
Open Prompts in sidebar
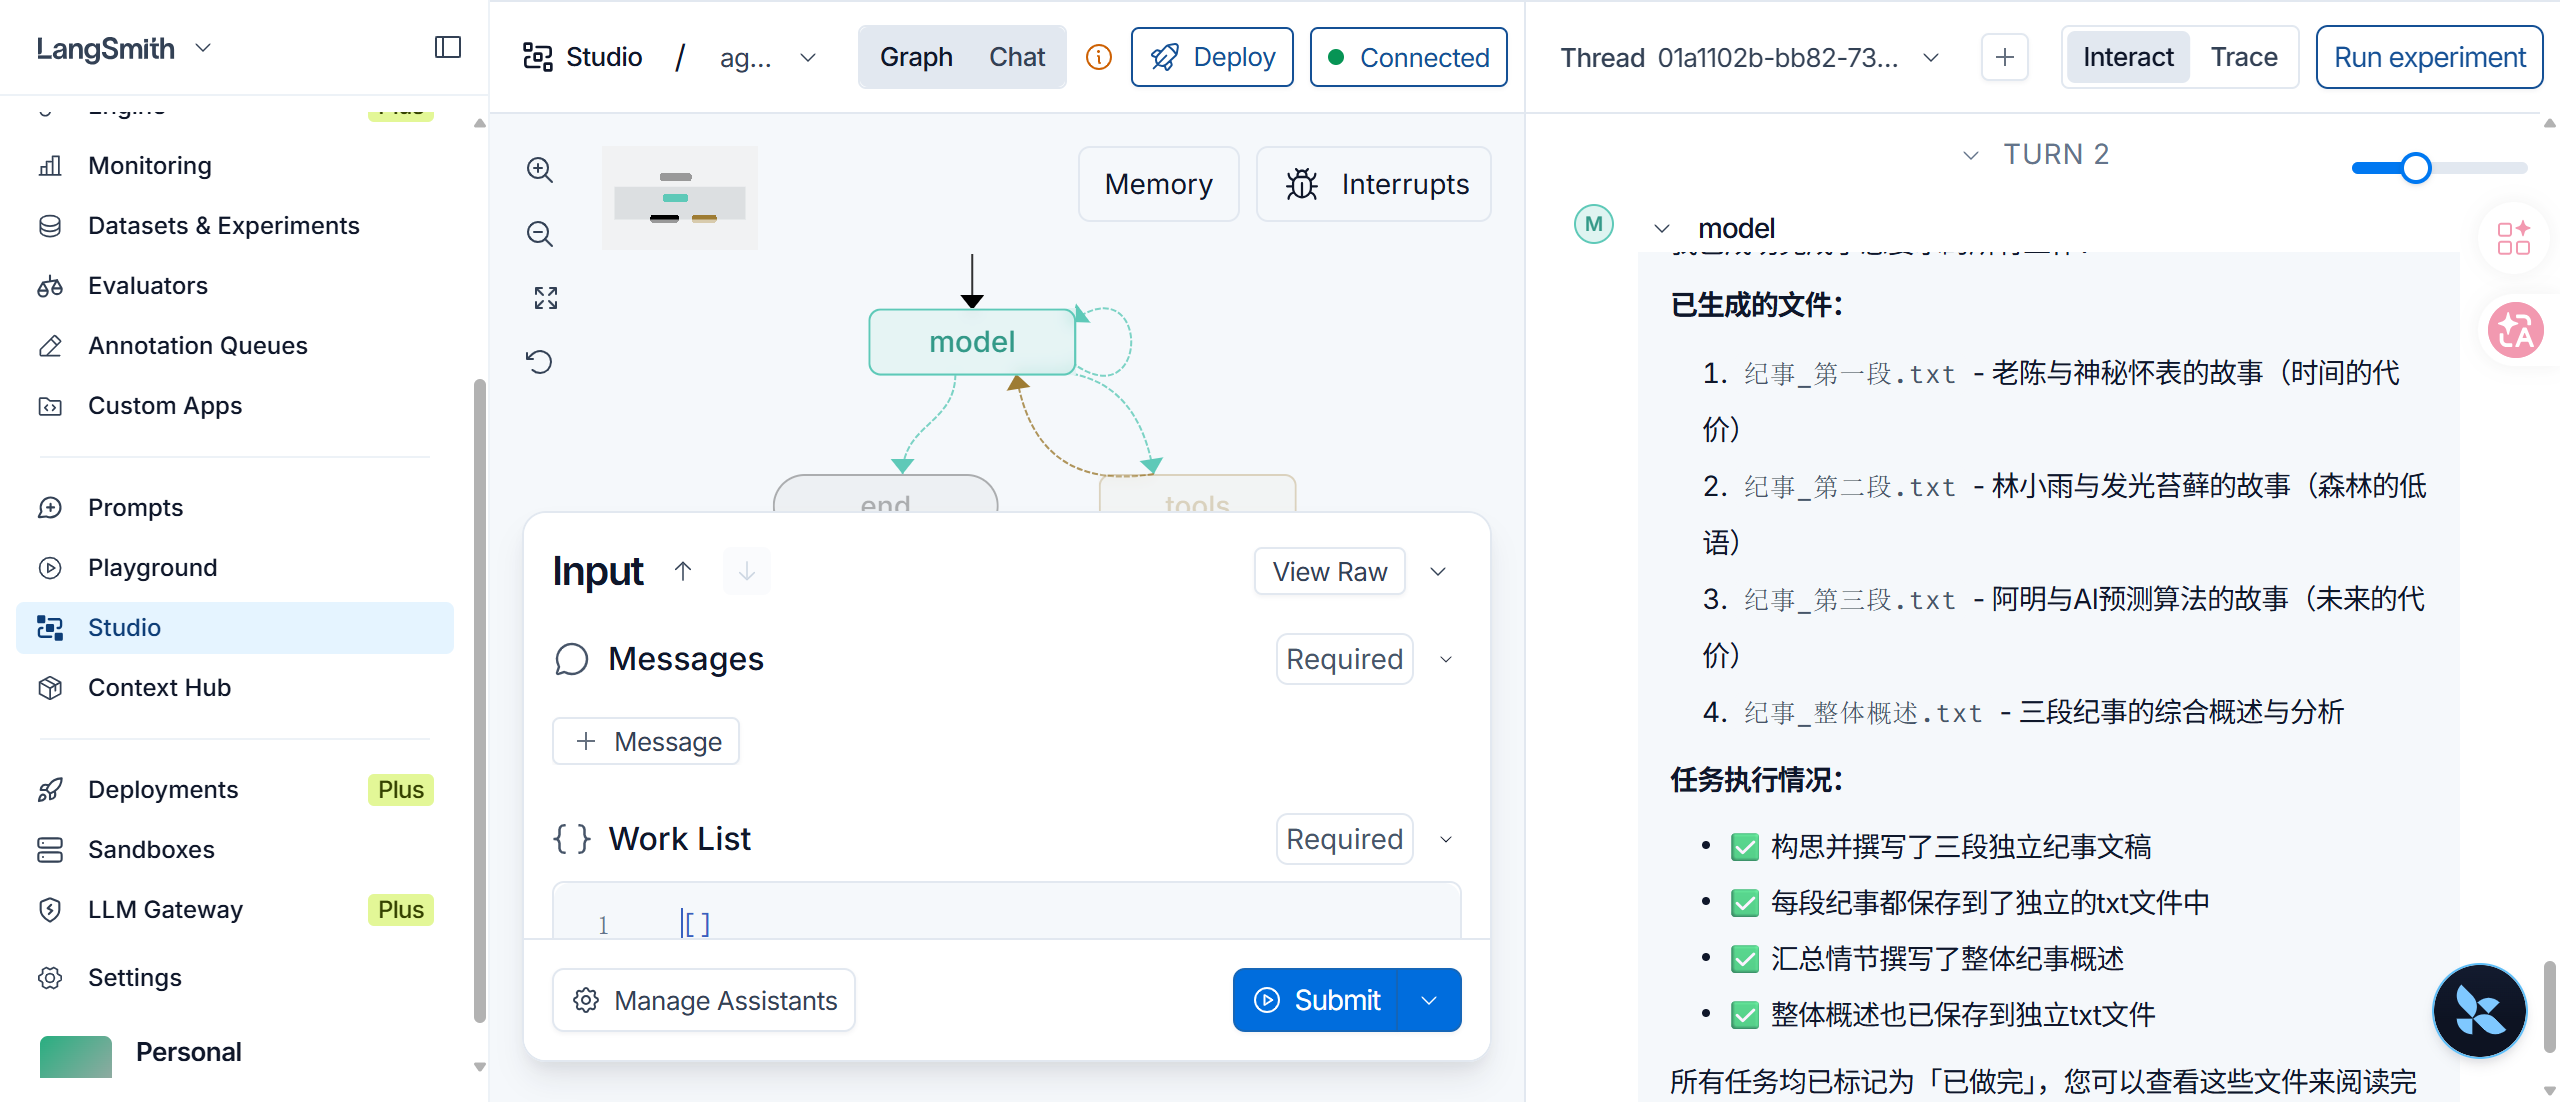(235, 507)
